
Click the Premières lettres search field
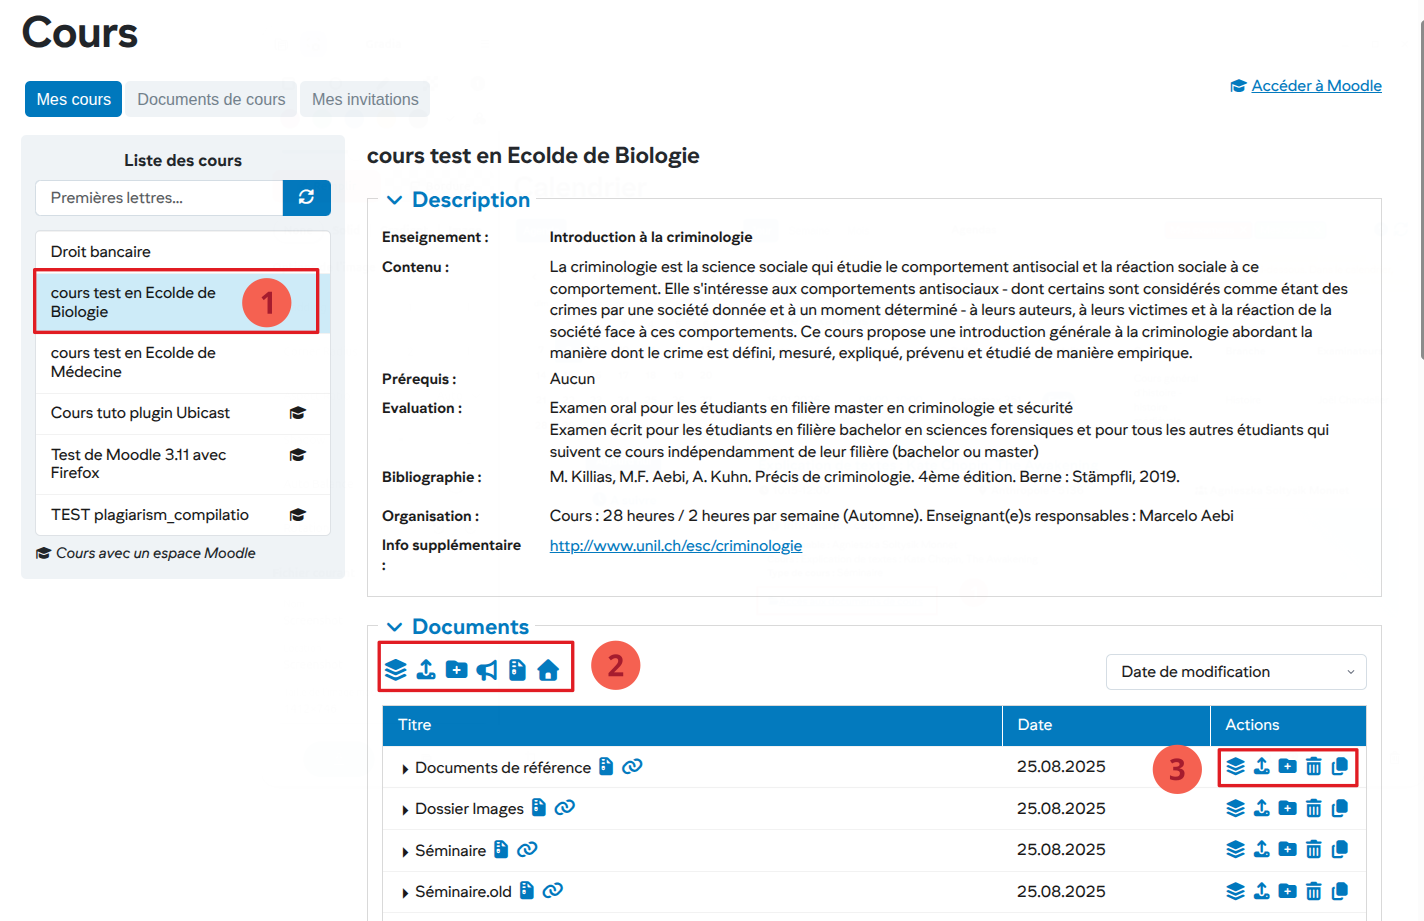[159, 198]
